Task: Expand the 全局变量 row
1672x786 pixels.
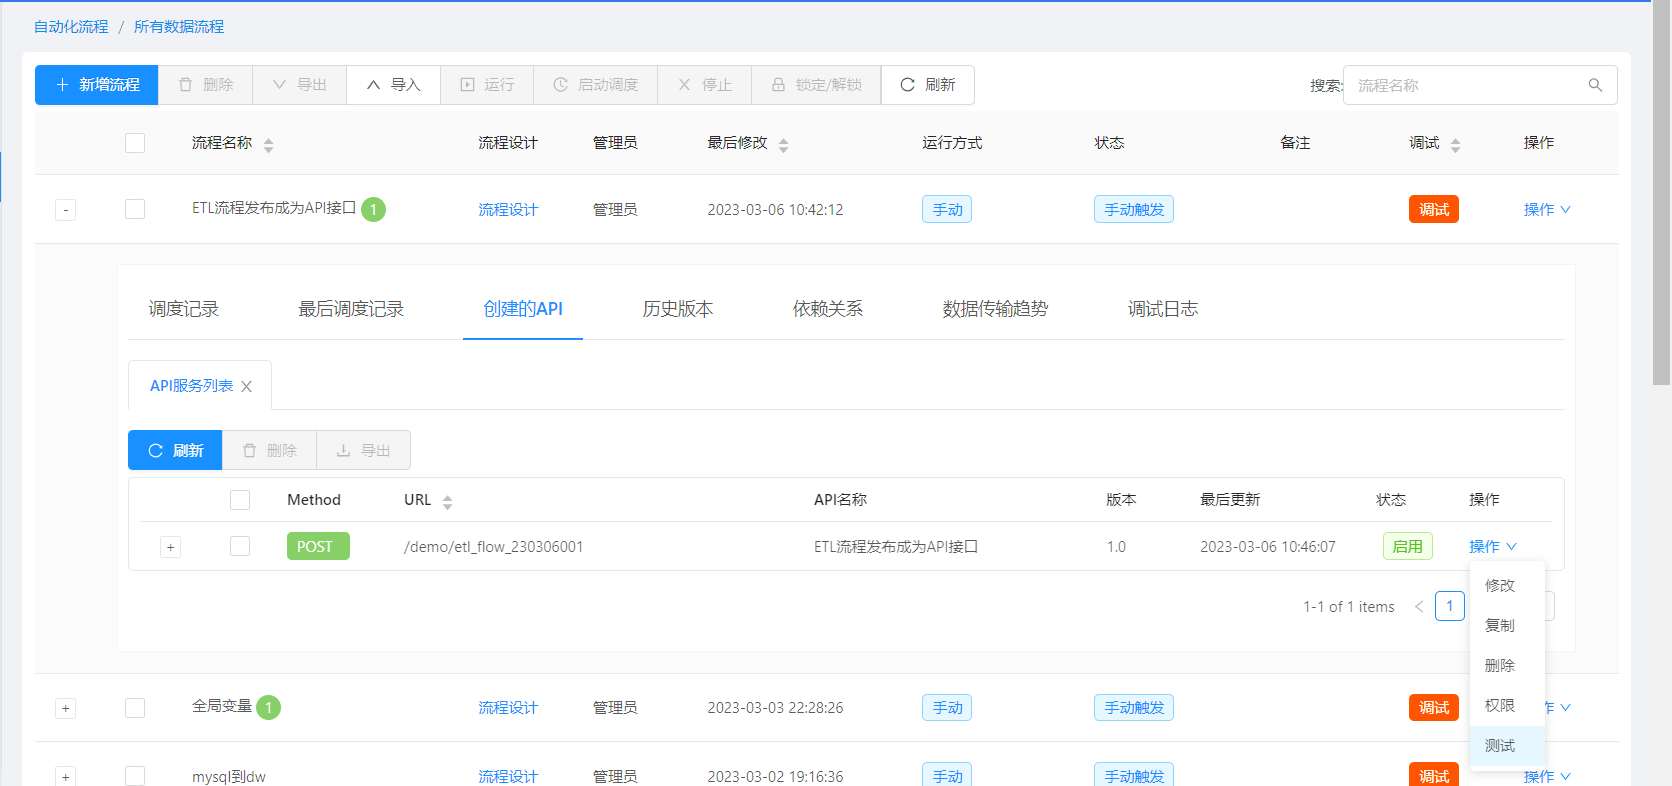Action: tap(66, 709)
